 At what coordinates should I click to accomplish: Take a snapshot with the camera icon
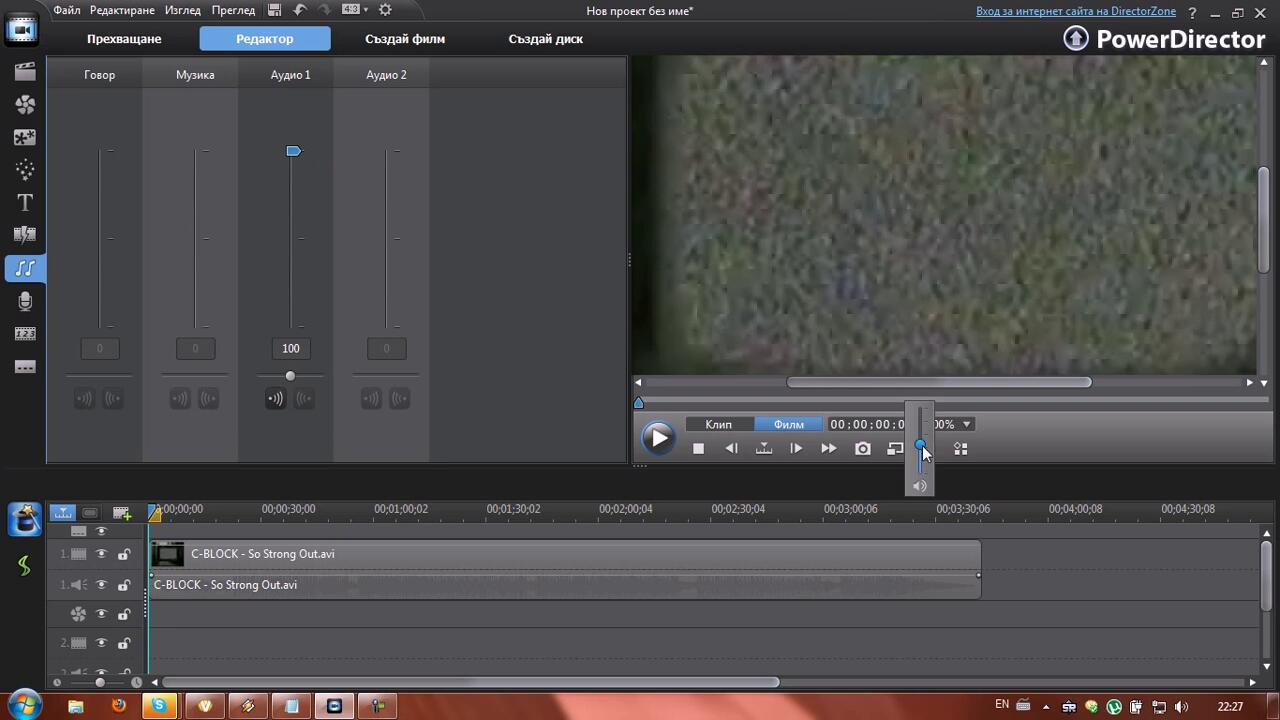(862, 449)
